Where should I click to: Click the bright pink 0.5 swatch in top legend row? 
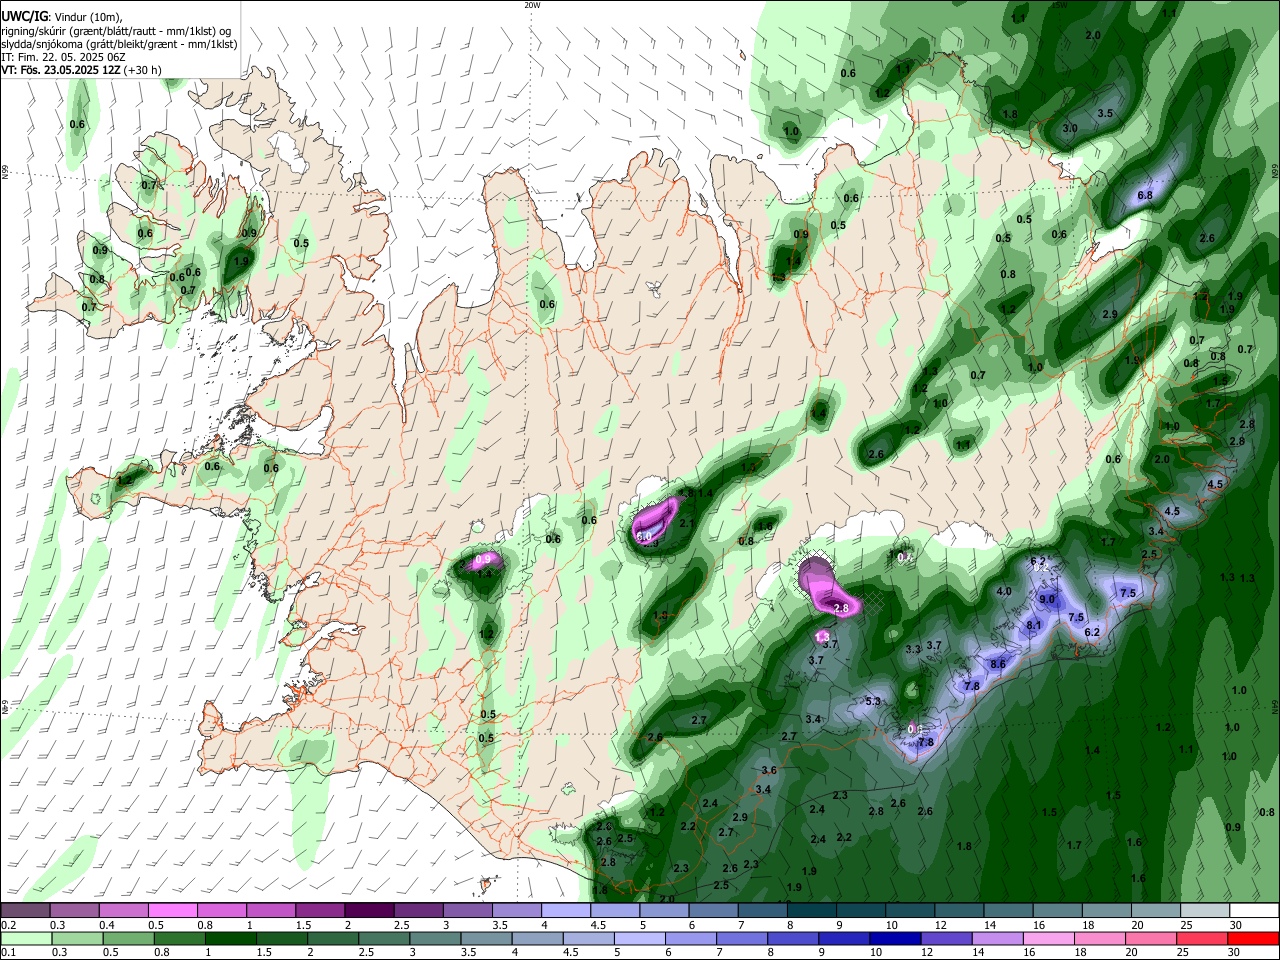tap(172, 911)
